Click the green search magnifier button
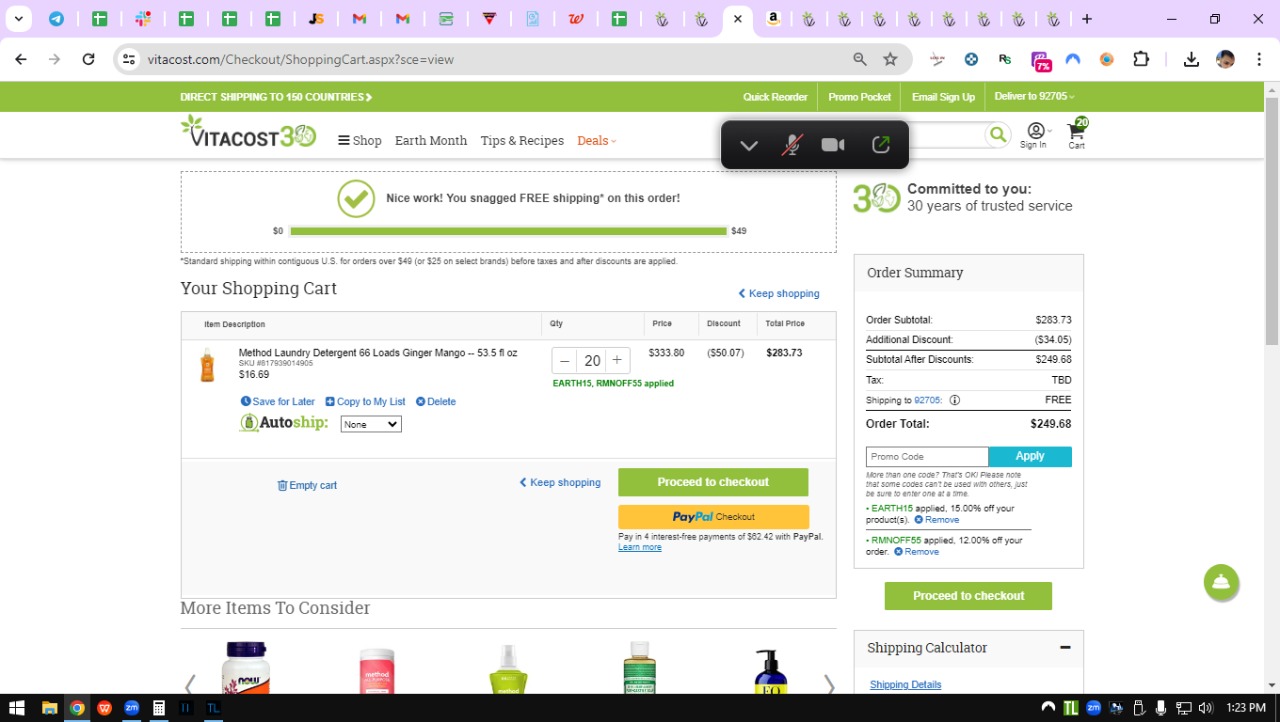 997,135
